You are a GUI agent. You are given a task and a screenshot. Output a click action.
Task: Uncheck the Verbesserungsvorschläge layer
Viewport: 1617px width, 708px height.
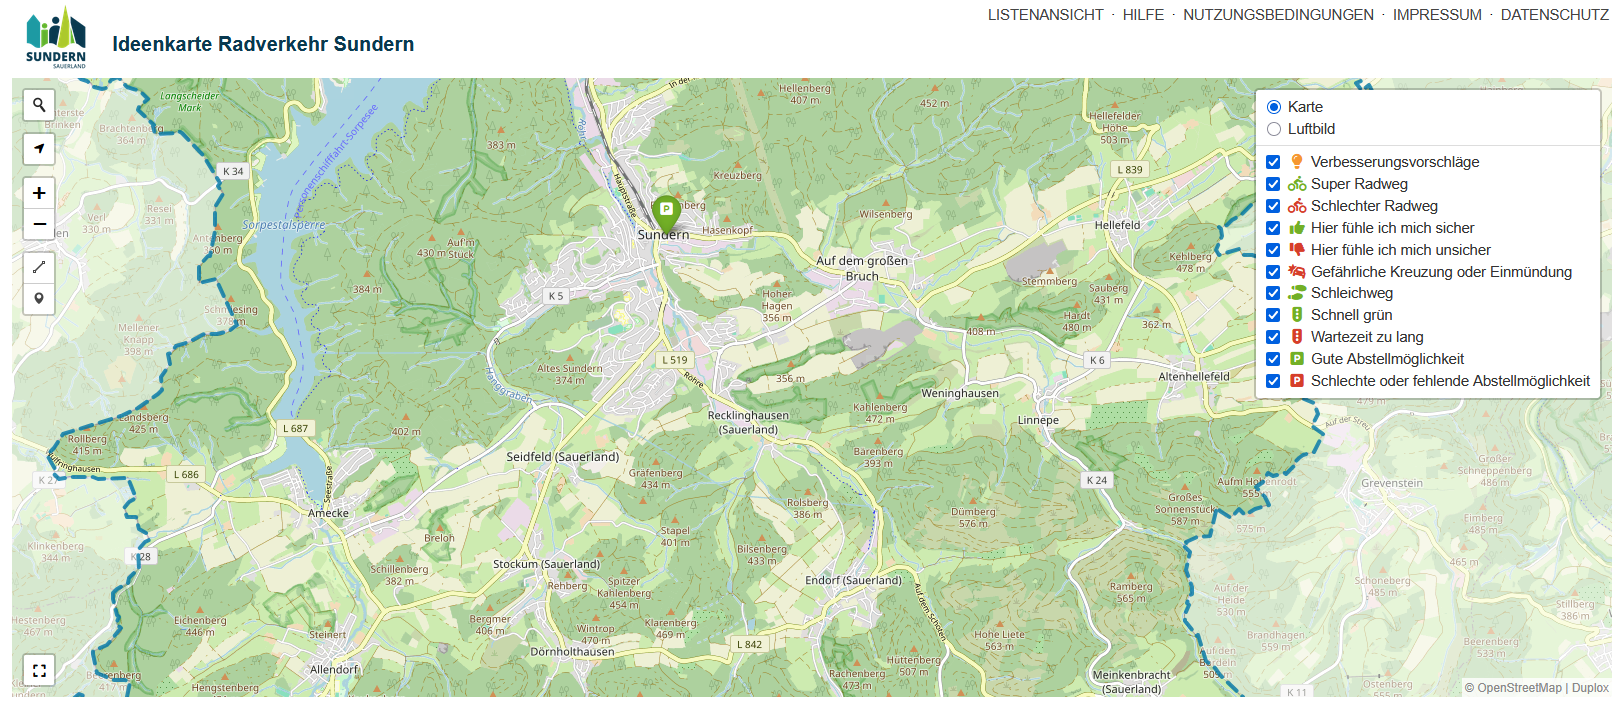(1273, 162)
